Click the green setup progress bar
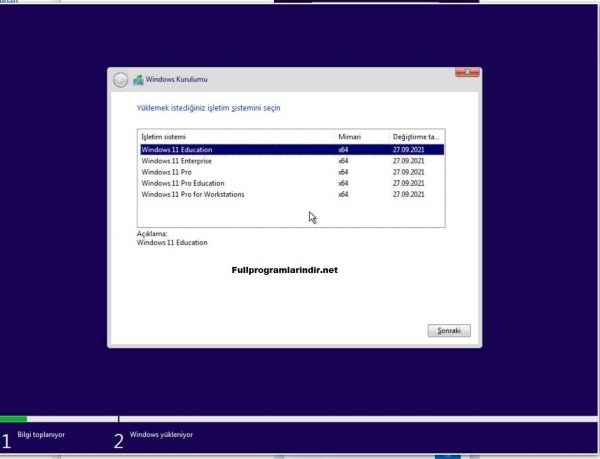Viewport: 600px width, 459px height. click(14, 418)
